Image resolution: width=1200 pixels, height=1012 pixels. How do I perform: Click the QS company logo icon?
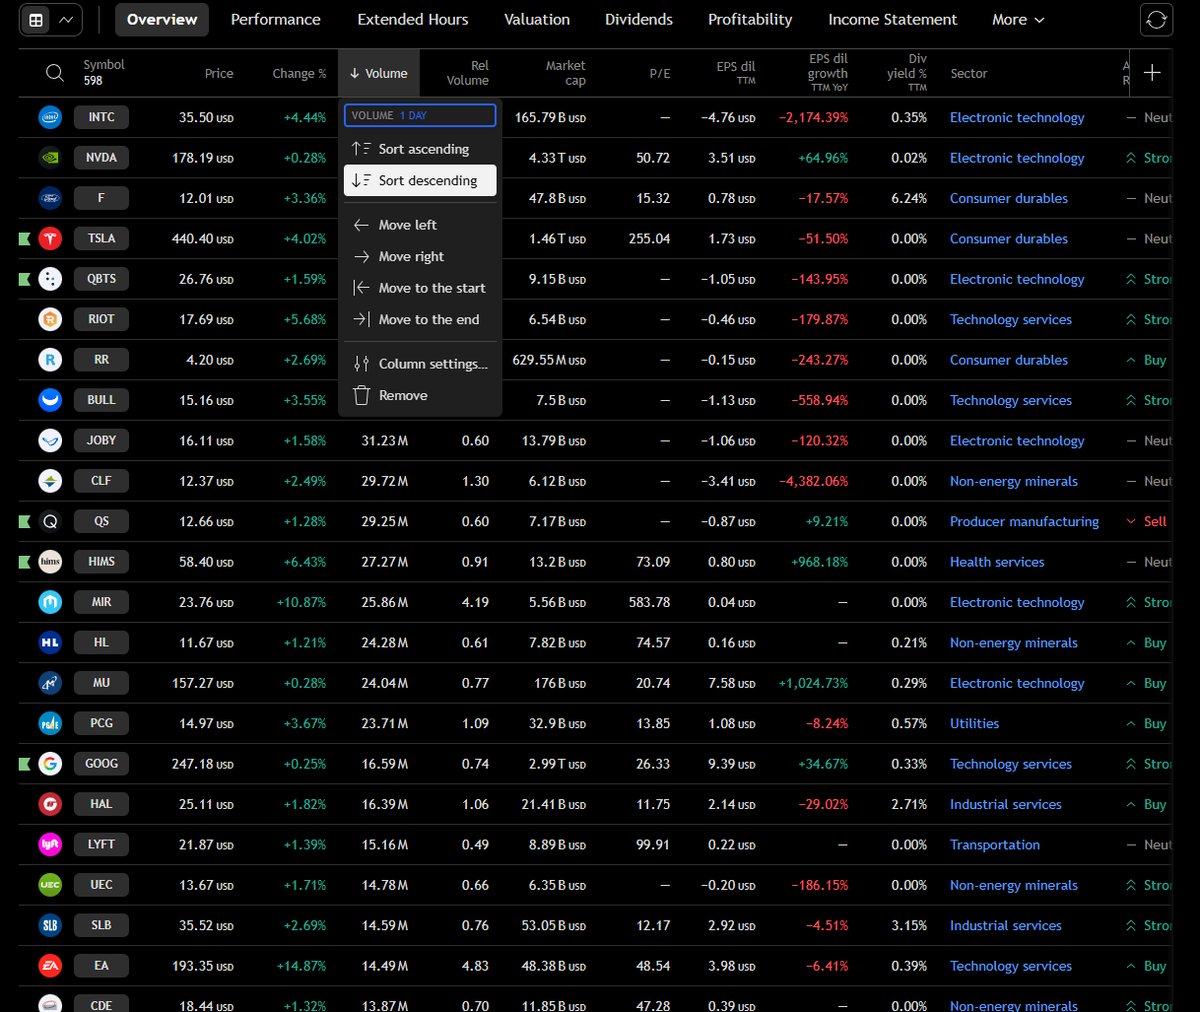coord(50,521)
